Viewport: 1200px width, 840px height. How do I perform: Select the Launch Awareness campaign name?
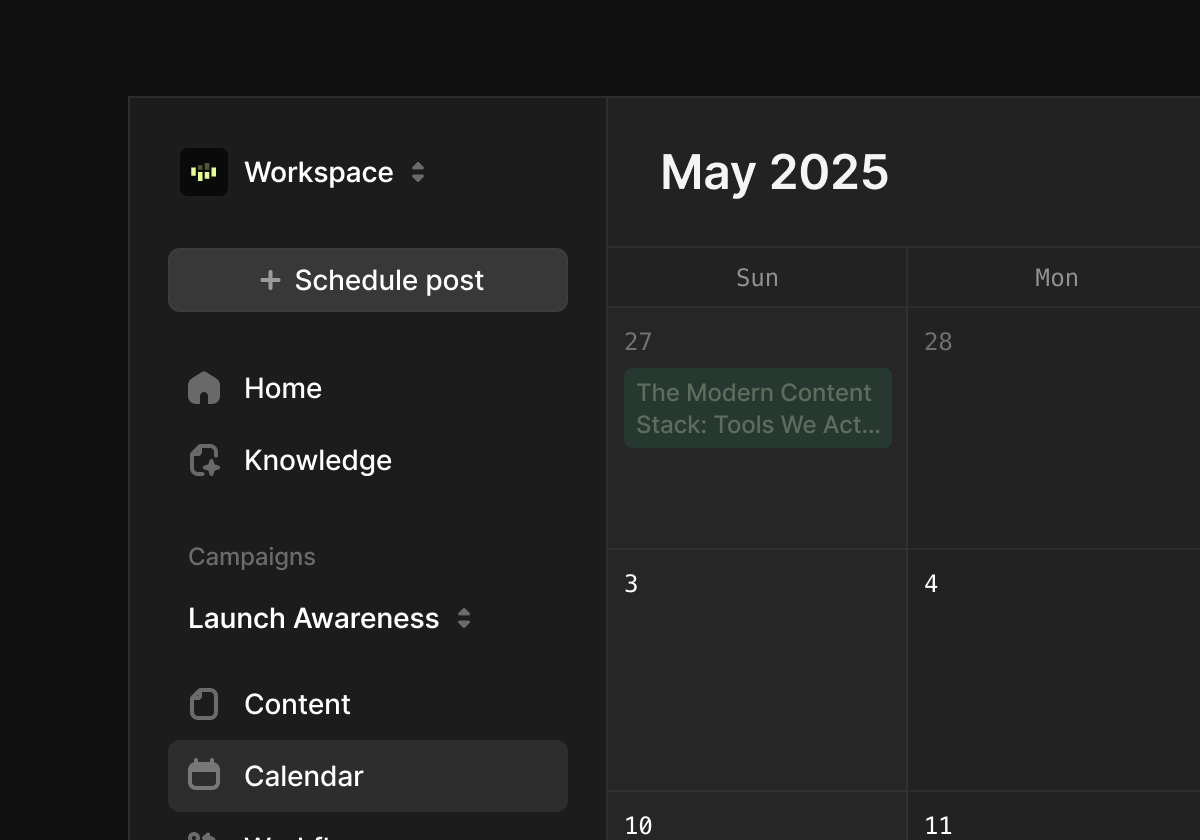tap(313, 618)
